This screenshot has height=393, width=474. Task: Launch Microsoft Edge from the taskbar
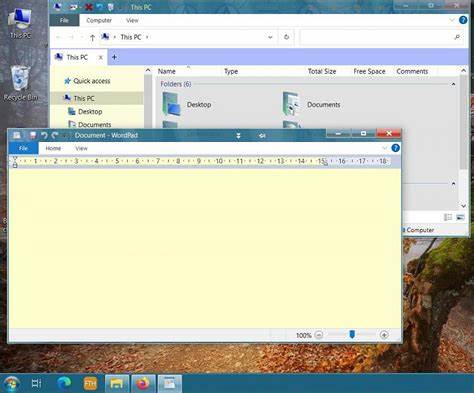[x=64, y=383]
